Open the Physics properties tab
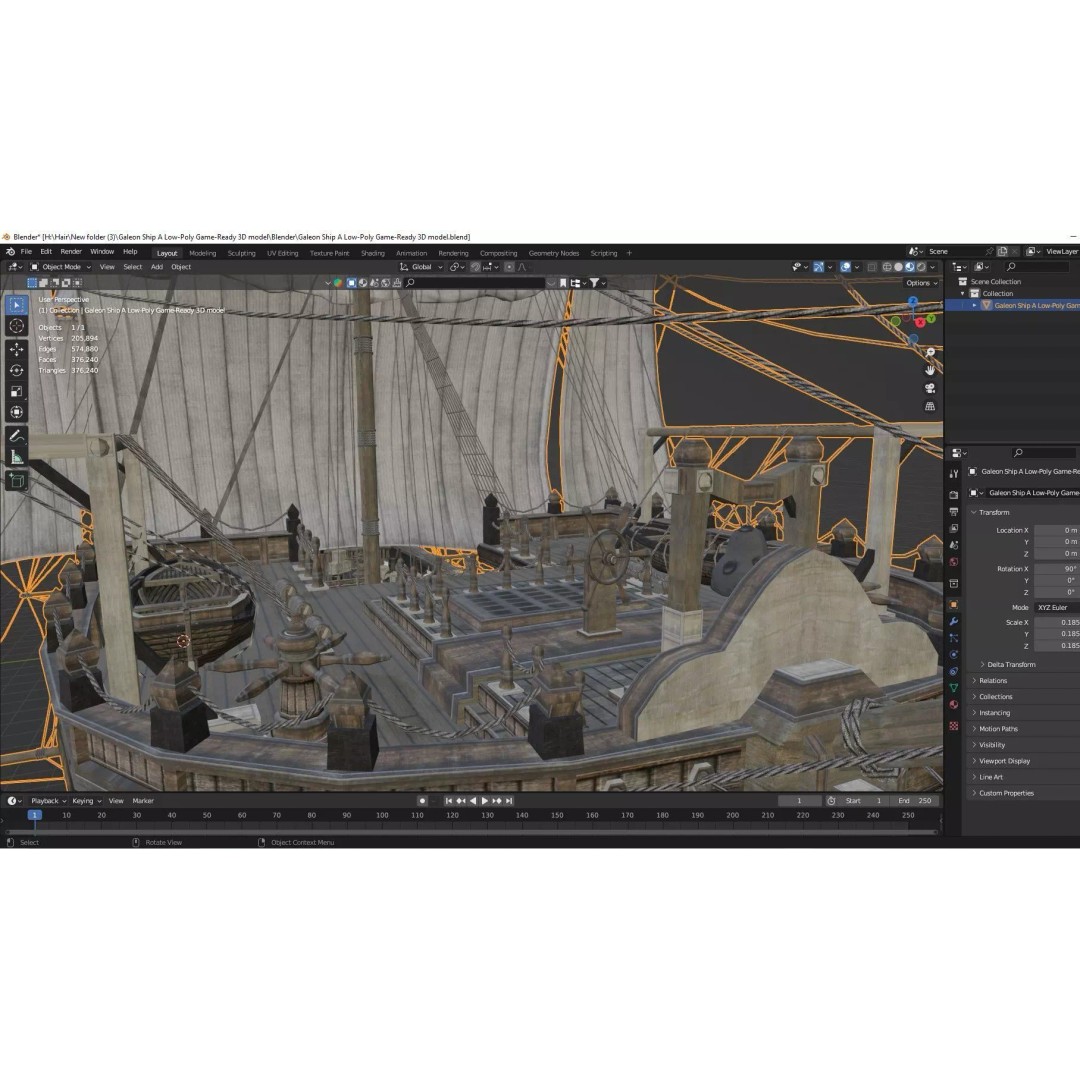Image resolution: width=1080 pixels, height=1080 pixels. (954, 654)
